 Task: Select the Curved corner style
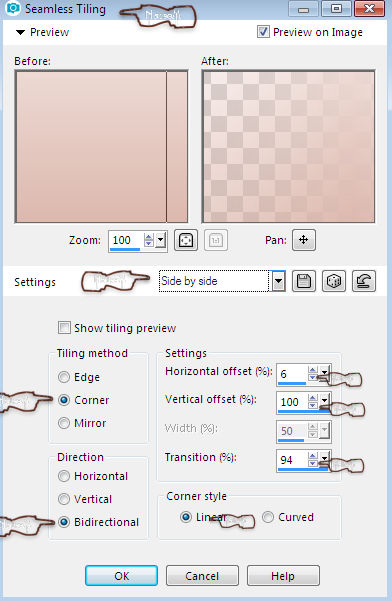click(x=268, y=517)
